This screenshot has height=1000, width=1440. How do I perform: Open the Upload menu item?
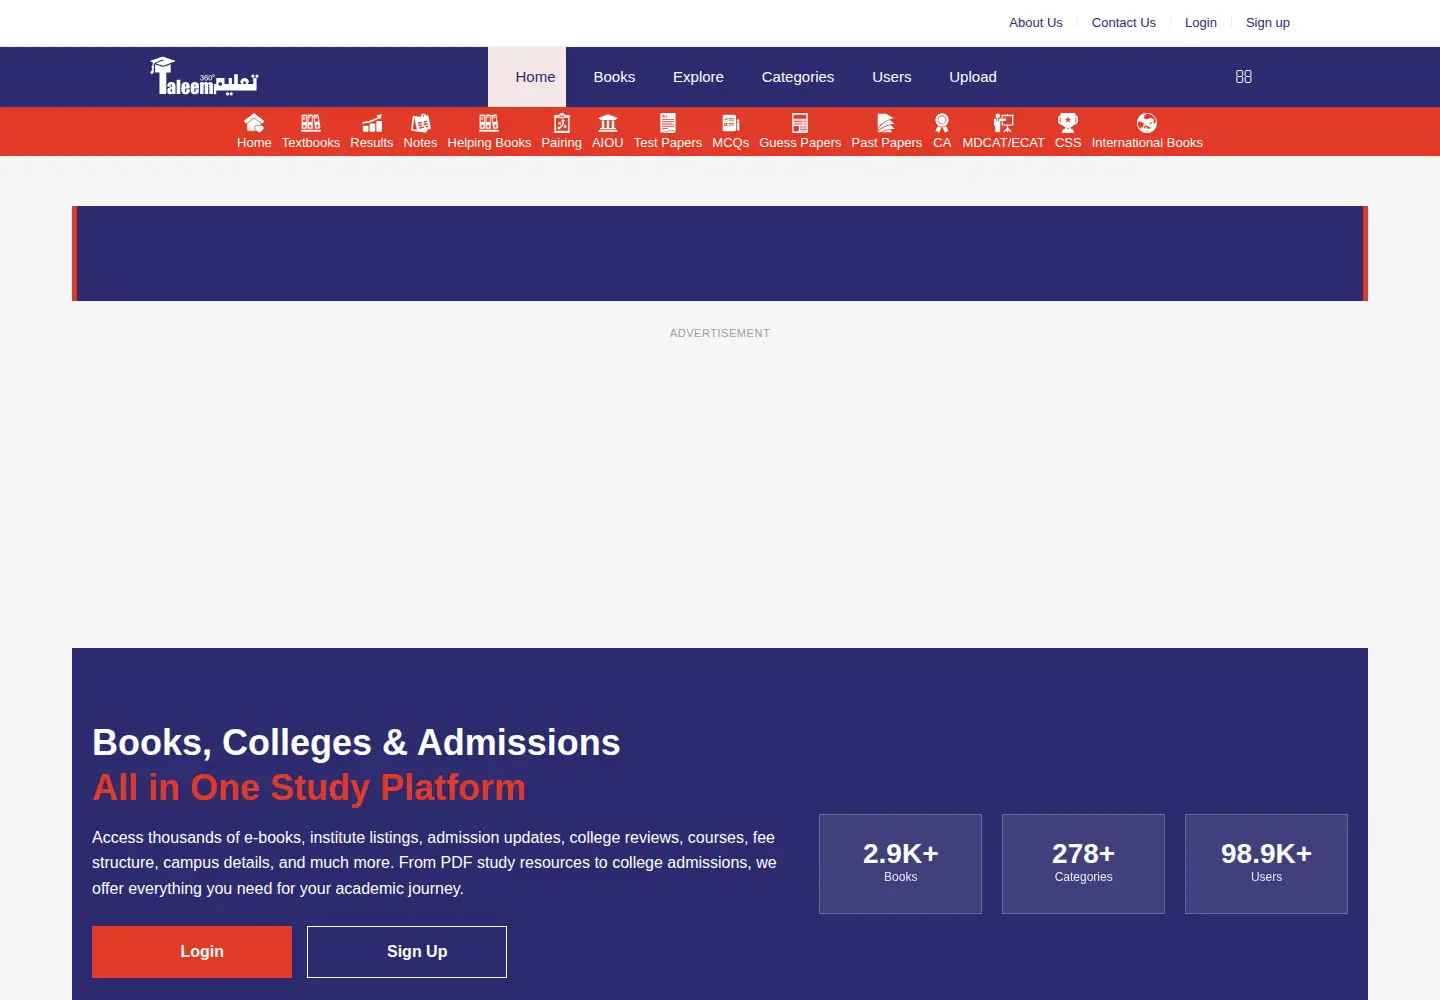point(973,77)
